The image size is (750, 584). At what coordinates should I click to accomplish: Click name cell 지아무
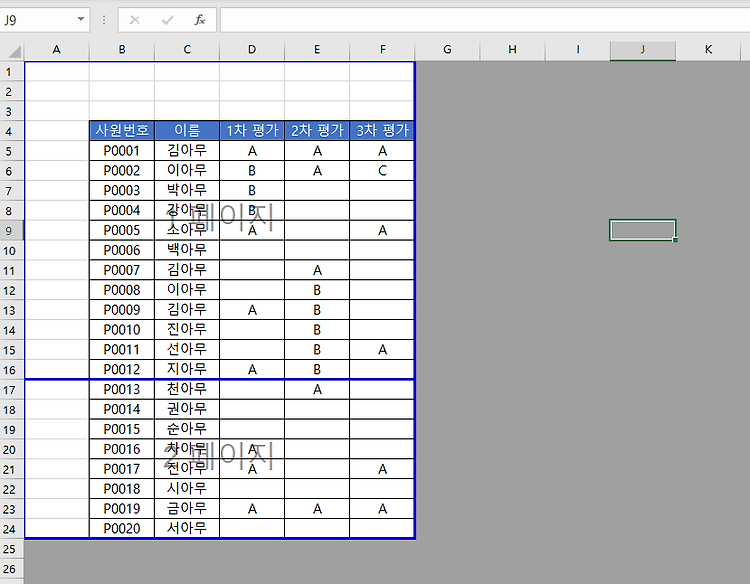click(x=187, y=369)
